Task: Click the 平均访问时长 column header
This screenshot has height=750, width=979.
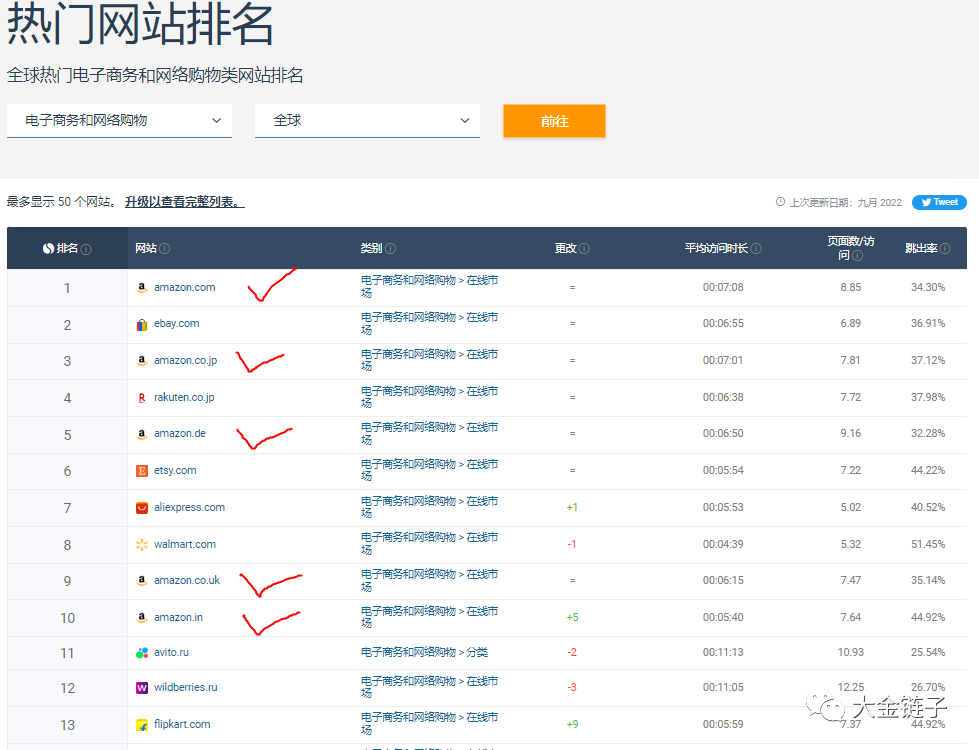Action: (723, 249)
